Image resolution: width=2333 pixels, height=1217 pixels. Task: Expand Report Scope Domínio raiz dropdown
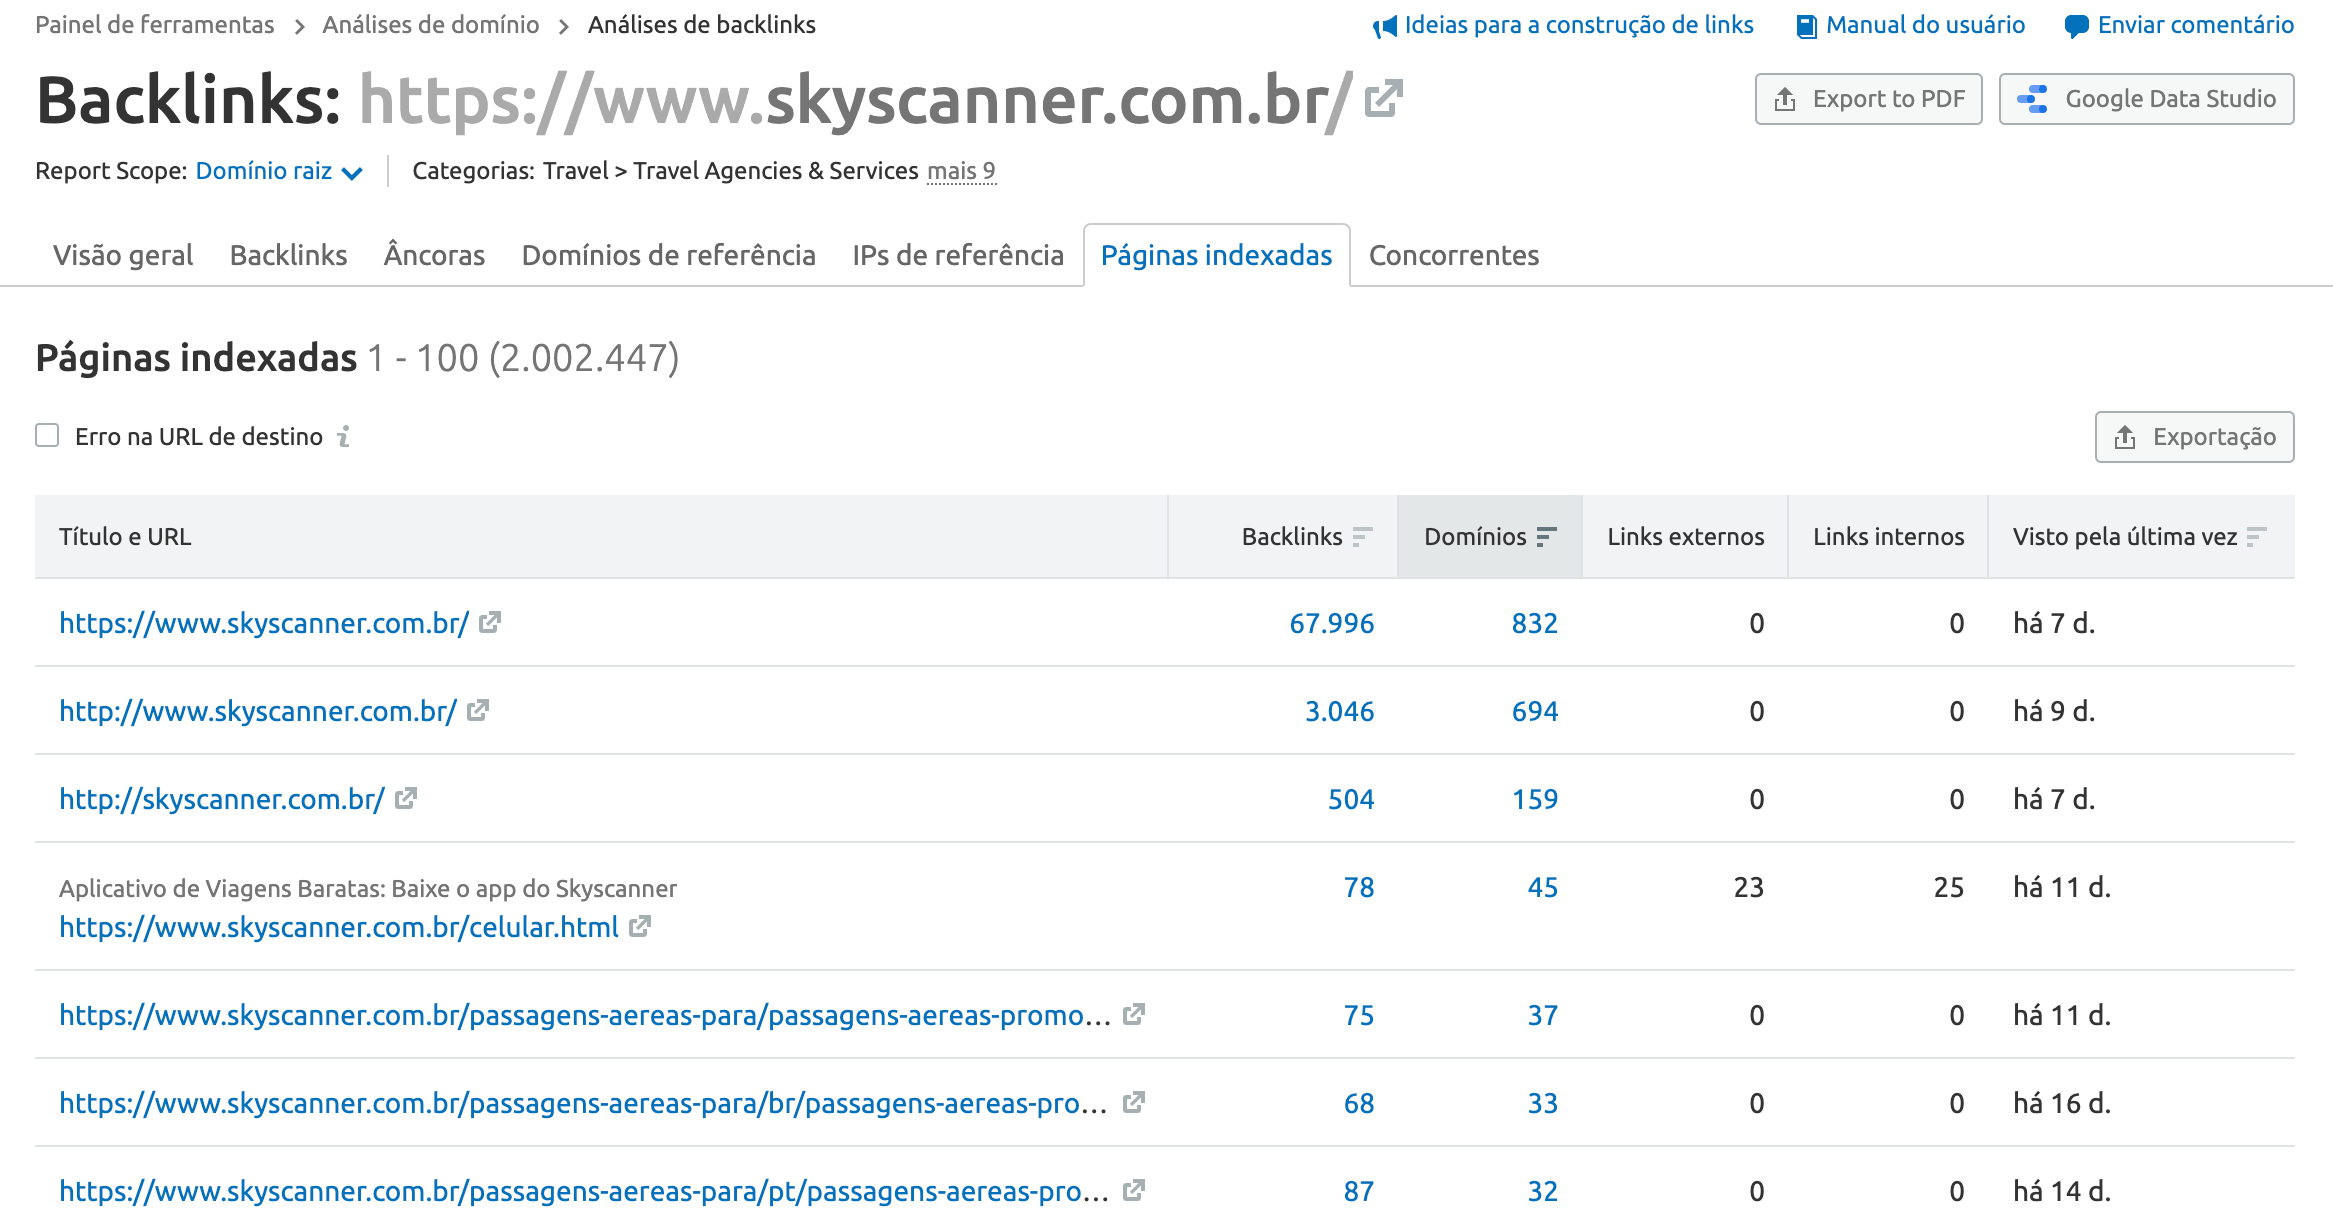(279, 171)
